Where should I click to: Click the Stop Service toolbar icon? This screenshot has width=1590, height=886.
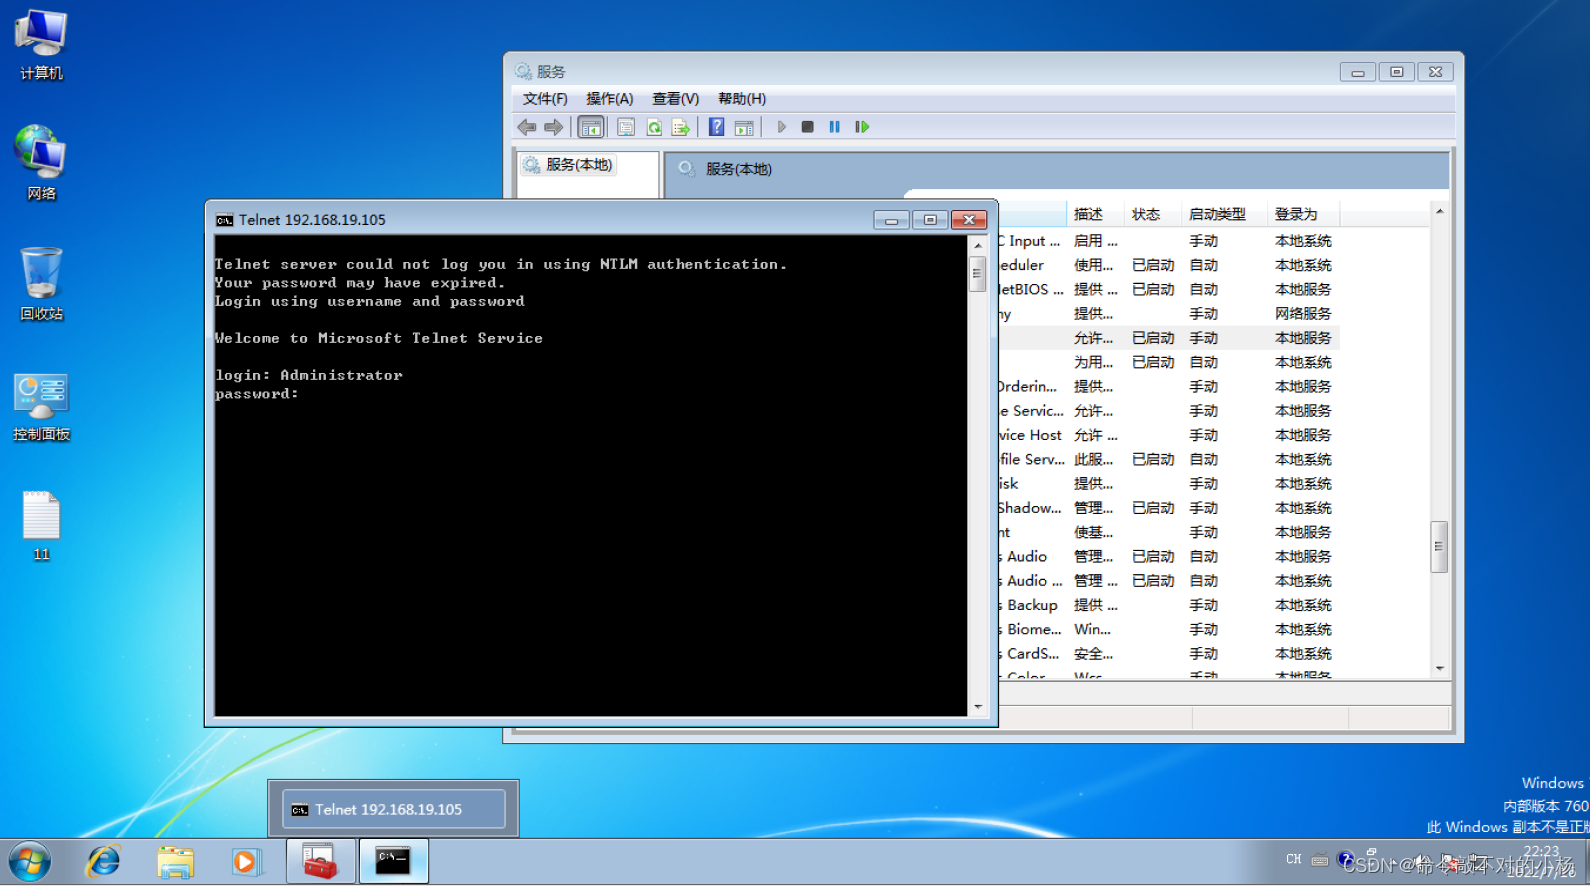pyautogui.click(x=807, y=127)
